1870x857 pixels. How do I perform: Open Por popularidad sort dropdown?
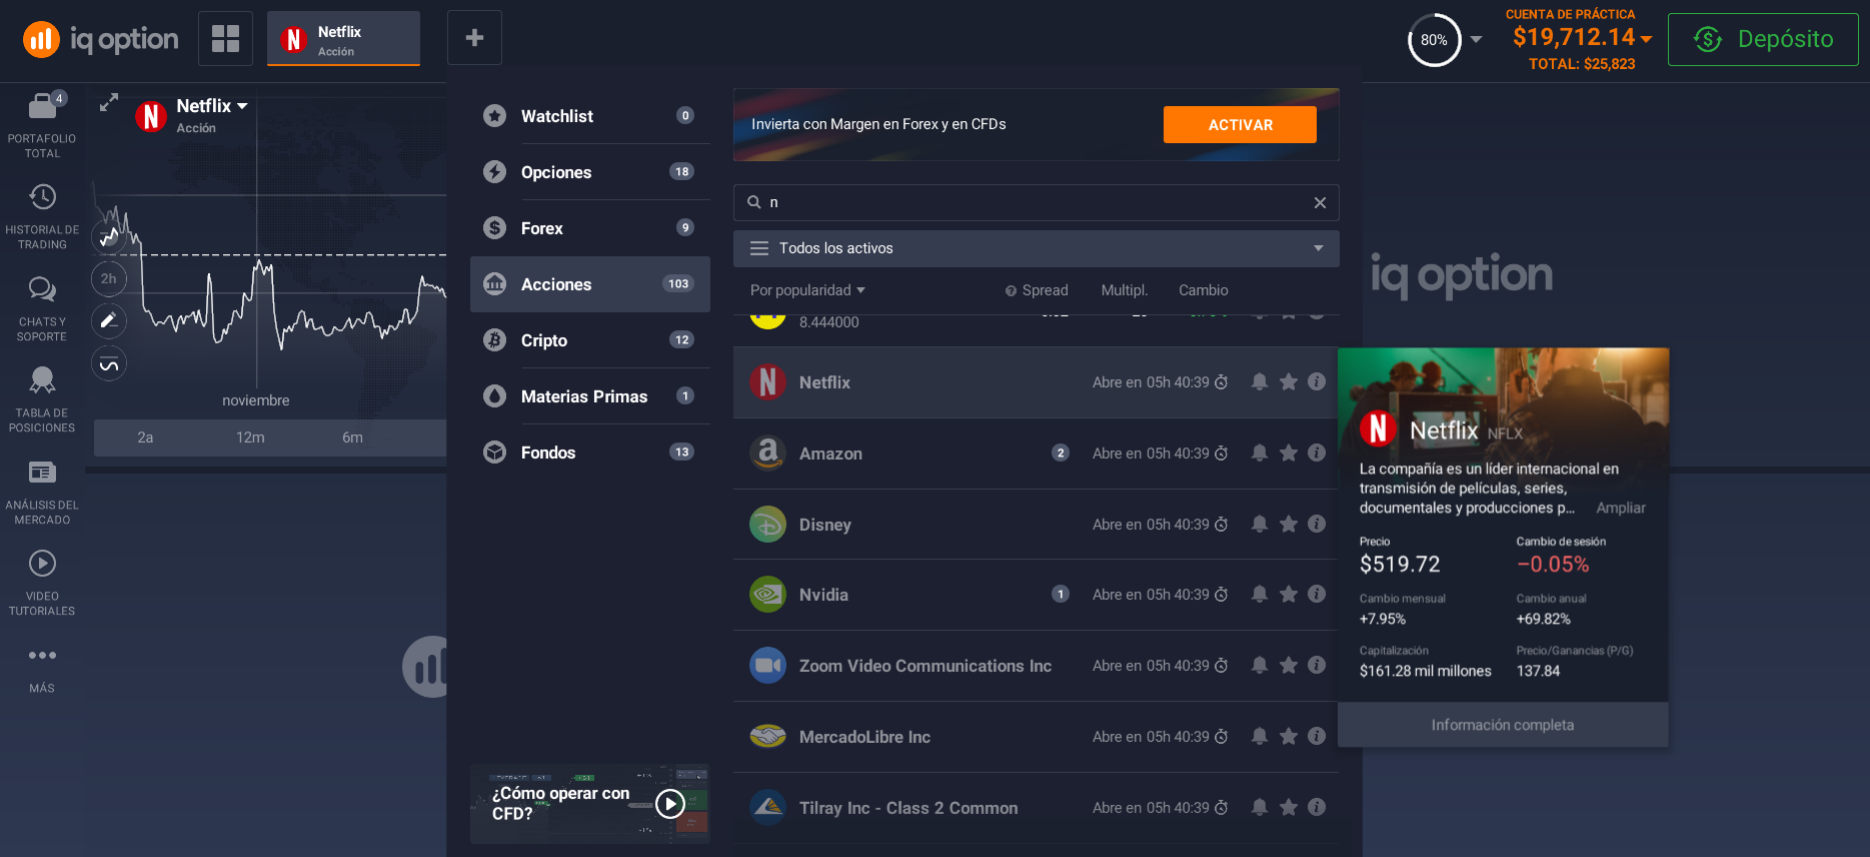point(808,290)
